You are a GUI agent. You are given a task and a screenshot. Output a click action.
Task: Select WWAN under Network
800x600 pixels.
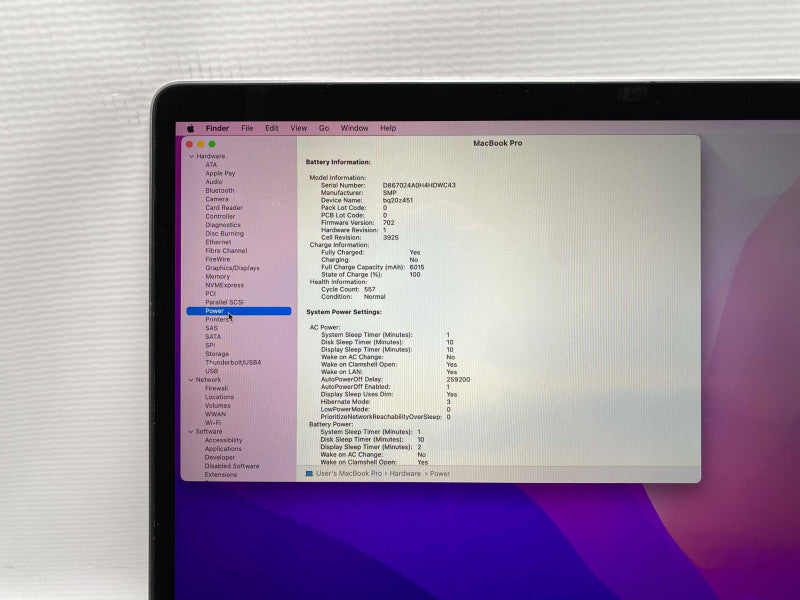click(x=215, y=414)
